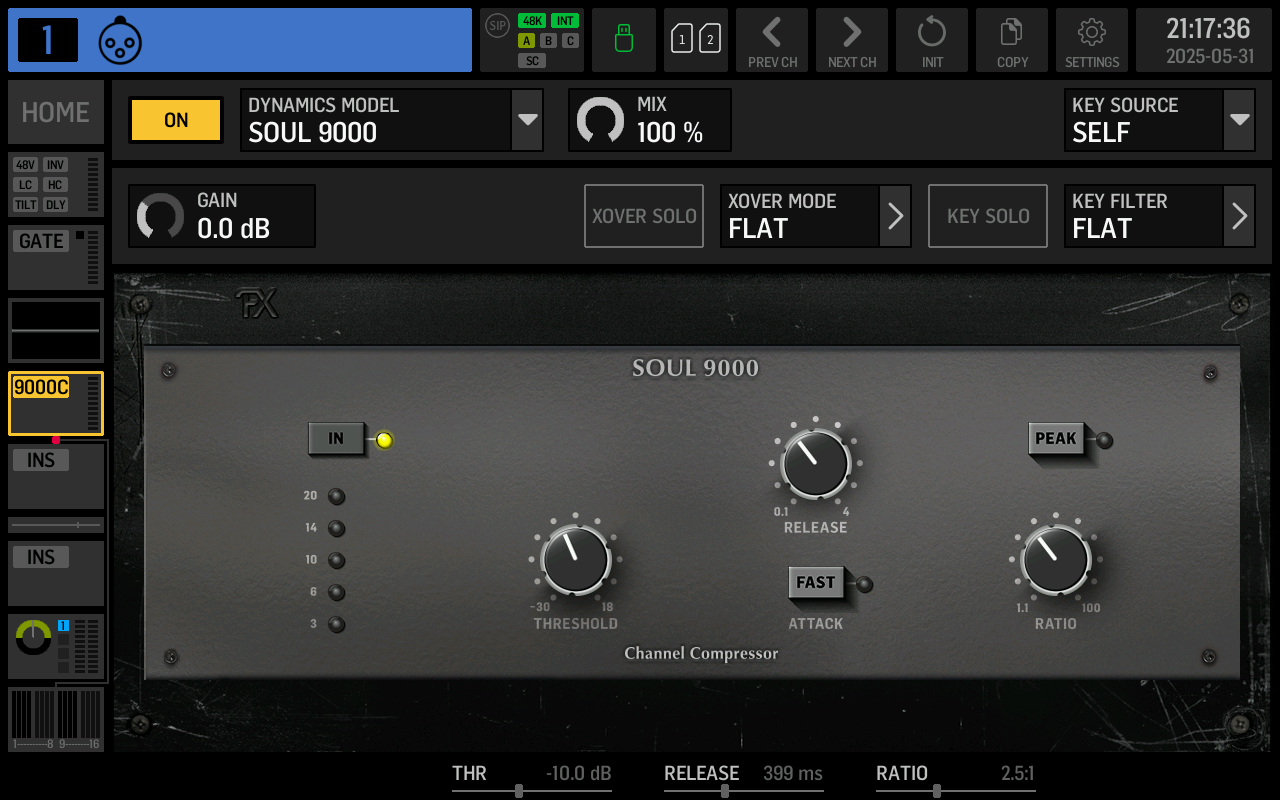The width and height of the screenshot is (1280, 800).
Task: Open the SETTINGS menu
Action: 1092,40
